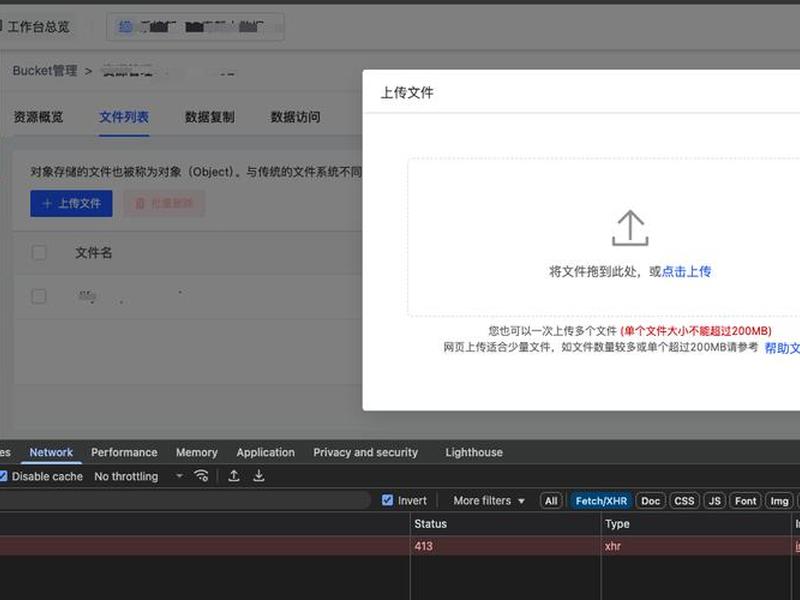
Task: Click the disabled red batch delete button
Action: pyautogui.click(x=164, y=204)
